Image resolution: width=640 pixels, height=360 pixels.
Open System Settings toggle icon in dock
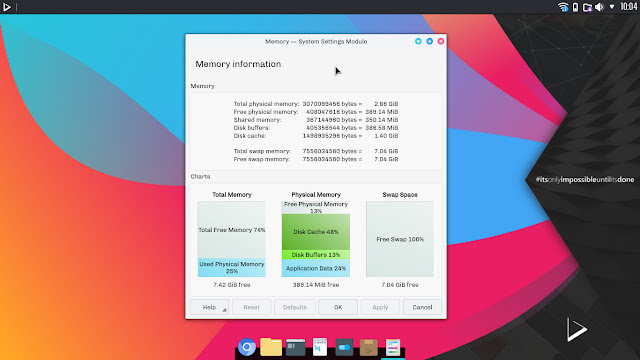pos(344,347)
